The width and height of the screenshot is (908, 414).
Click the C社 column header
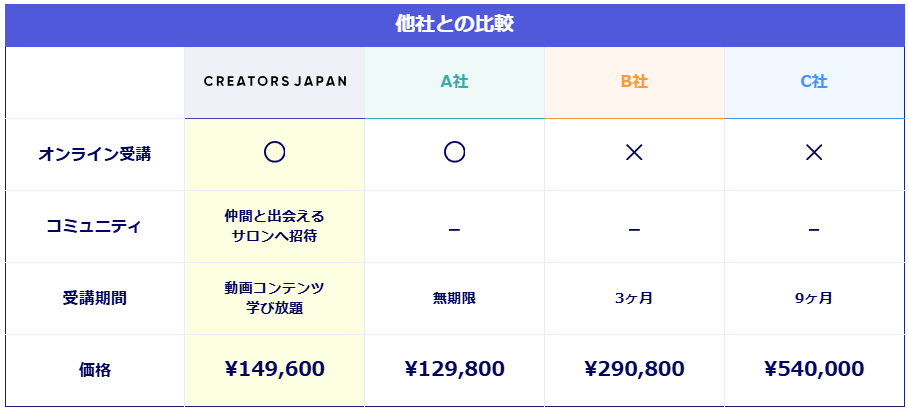pyautogui.click(x=814, y=82)
